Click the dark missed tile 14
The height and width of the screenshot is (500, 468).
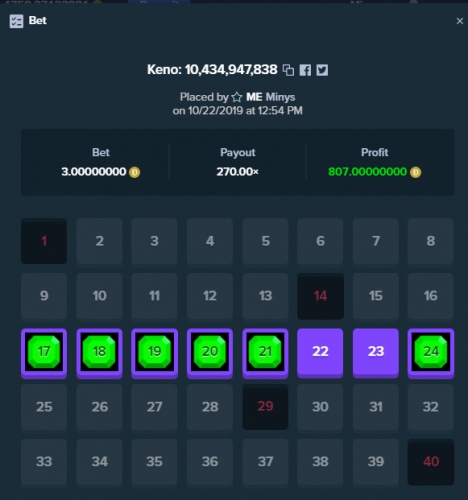[x=320, y=296]
